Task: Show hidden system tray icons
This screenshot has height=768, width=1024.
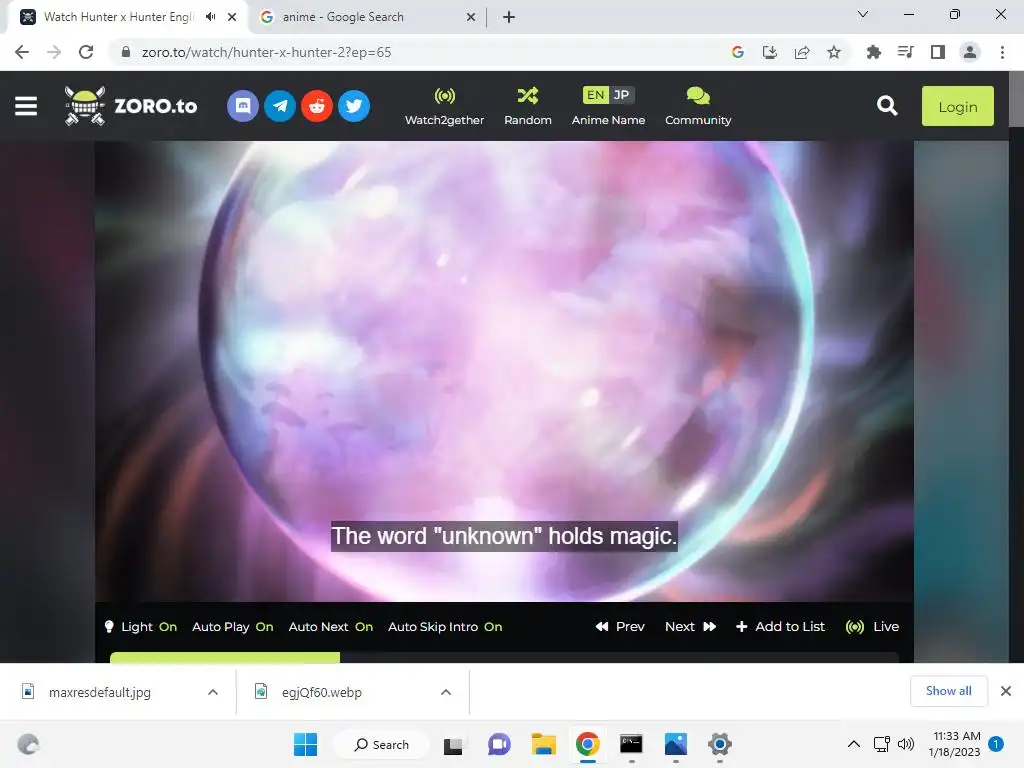Action: pyautogui.click(x=854, y=744)
